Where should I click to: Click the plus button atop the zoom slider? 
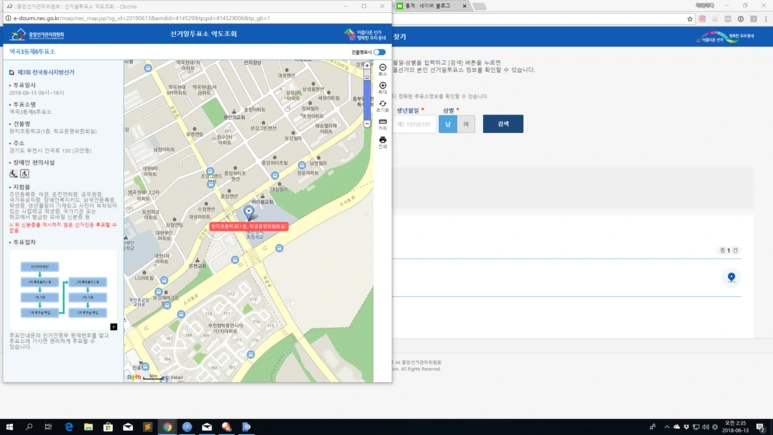(x=367, y=65)
